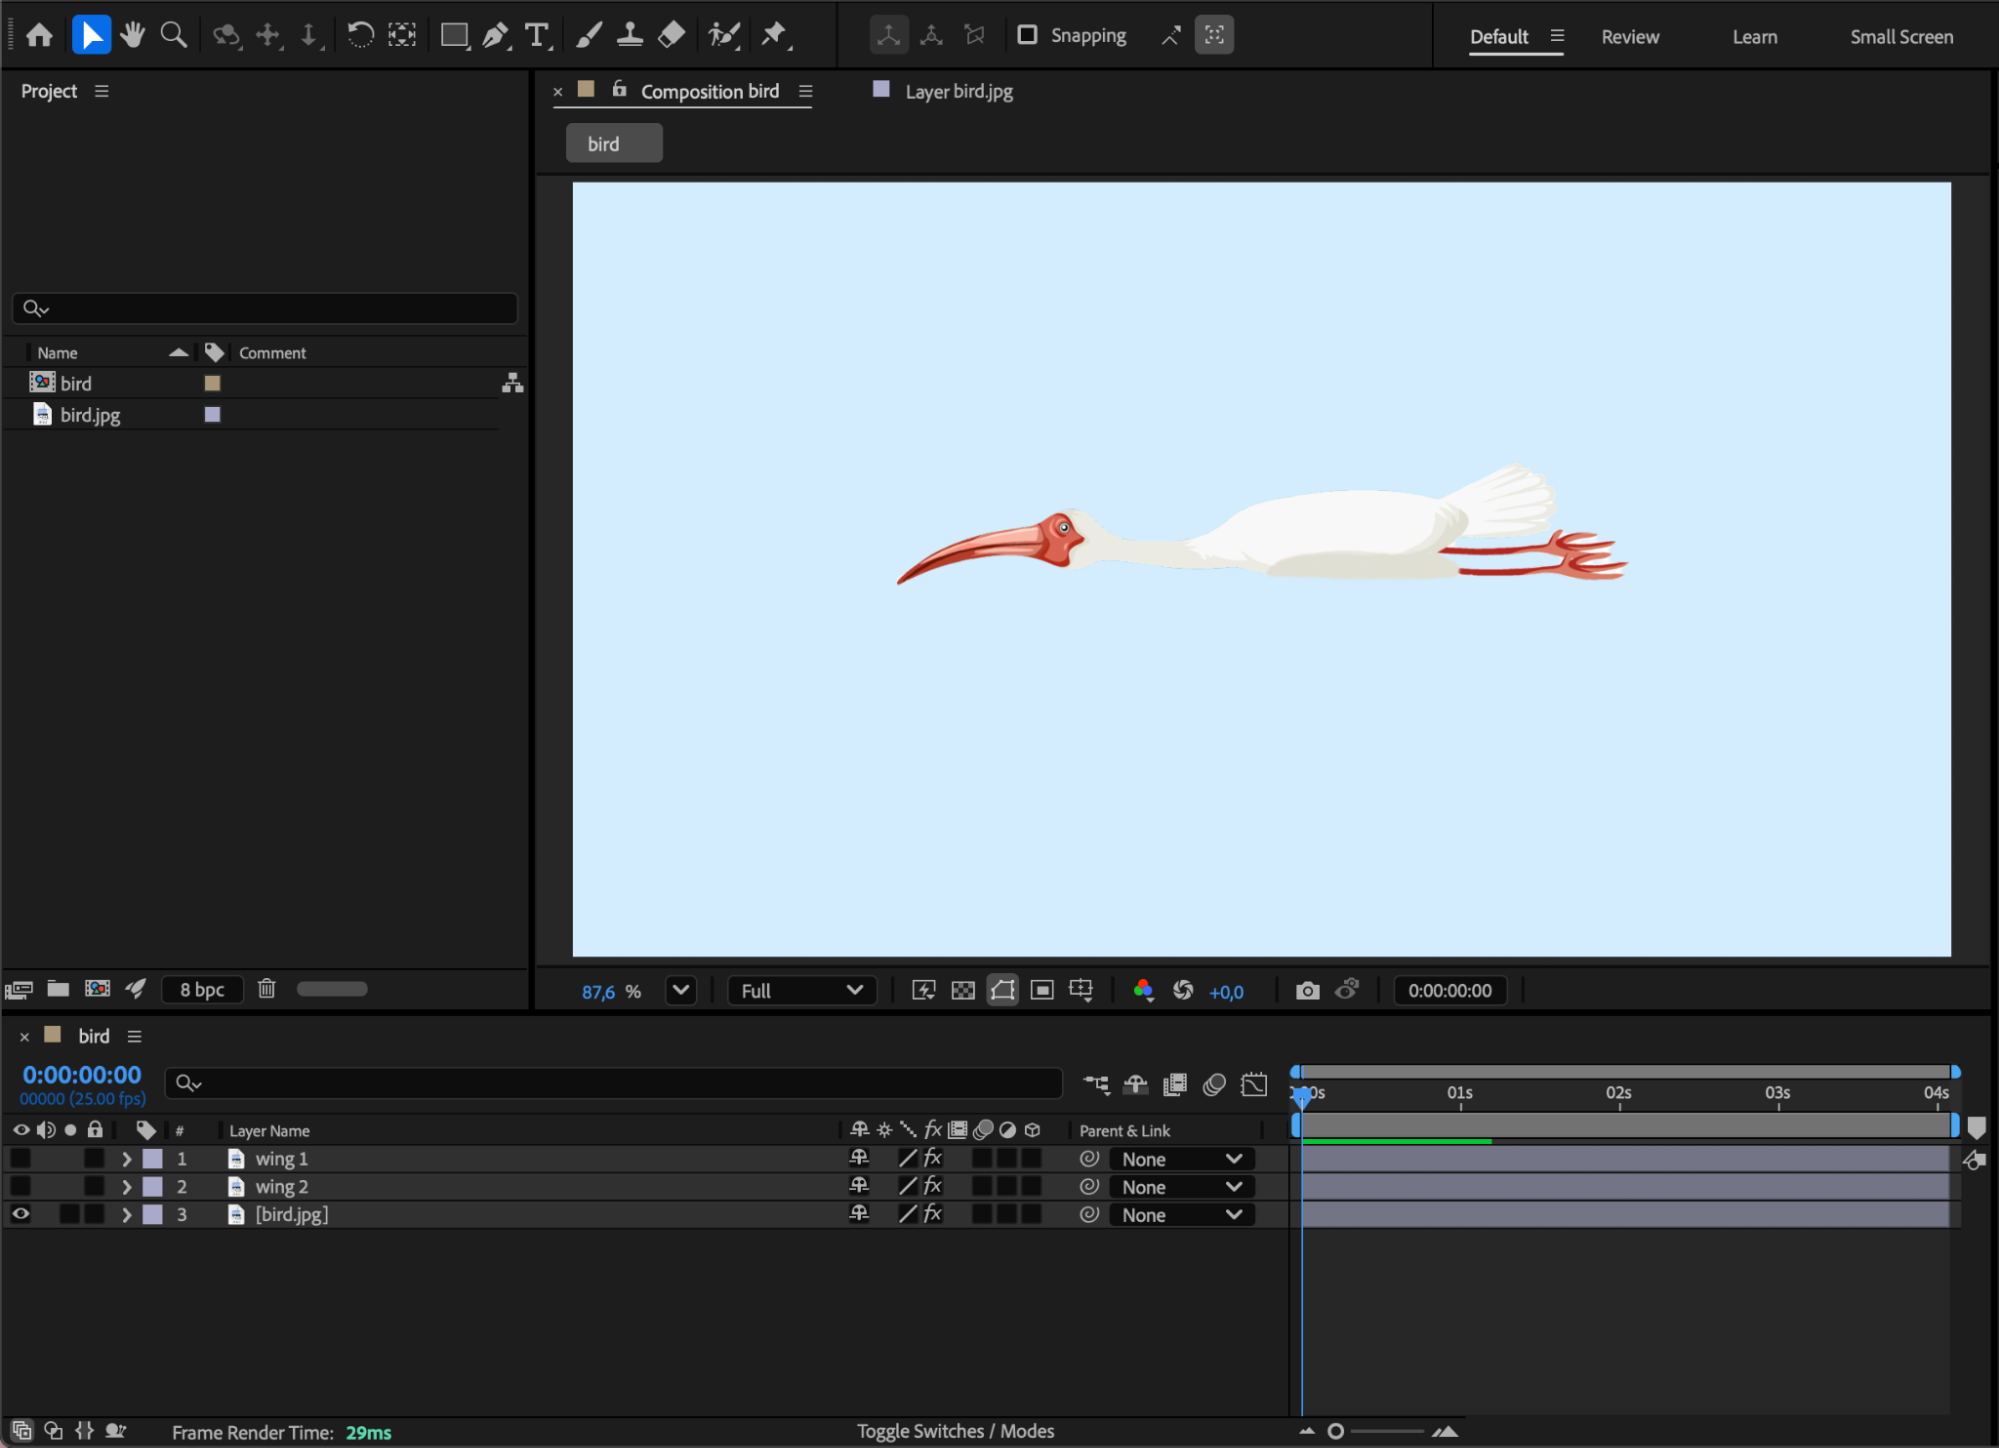The width and height of the screenshot is (1999, 1448).
Task: Select the Zoom magnifier tool
Action: (174, 35)
